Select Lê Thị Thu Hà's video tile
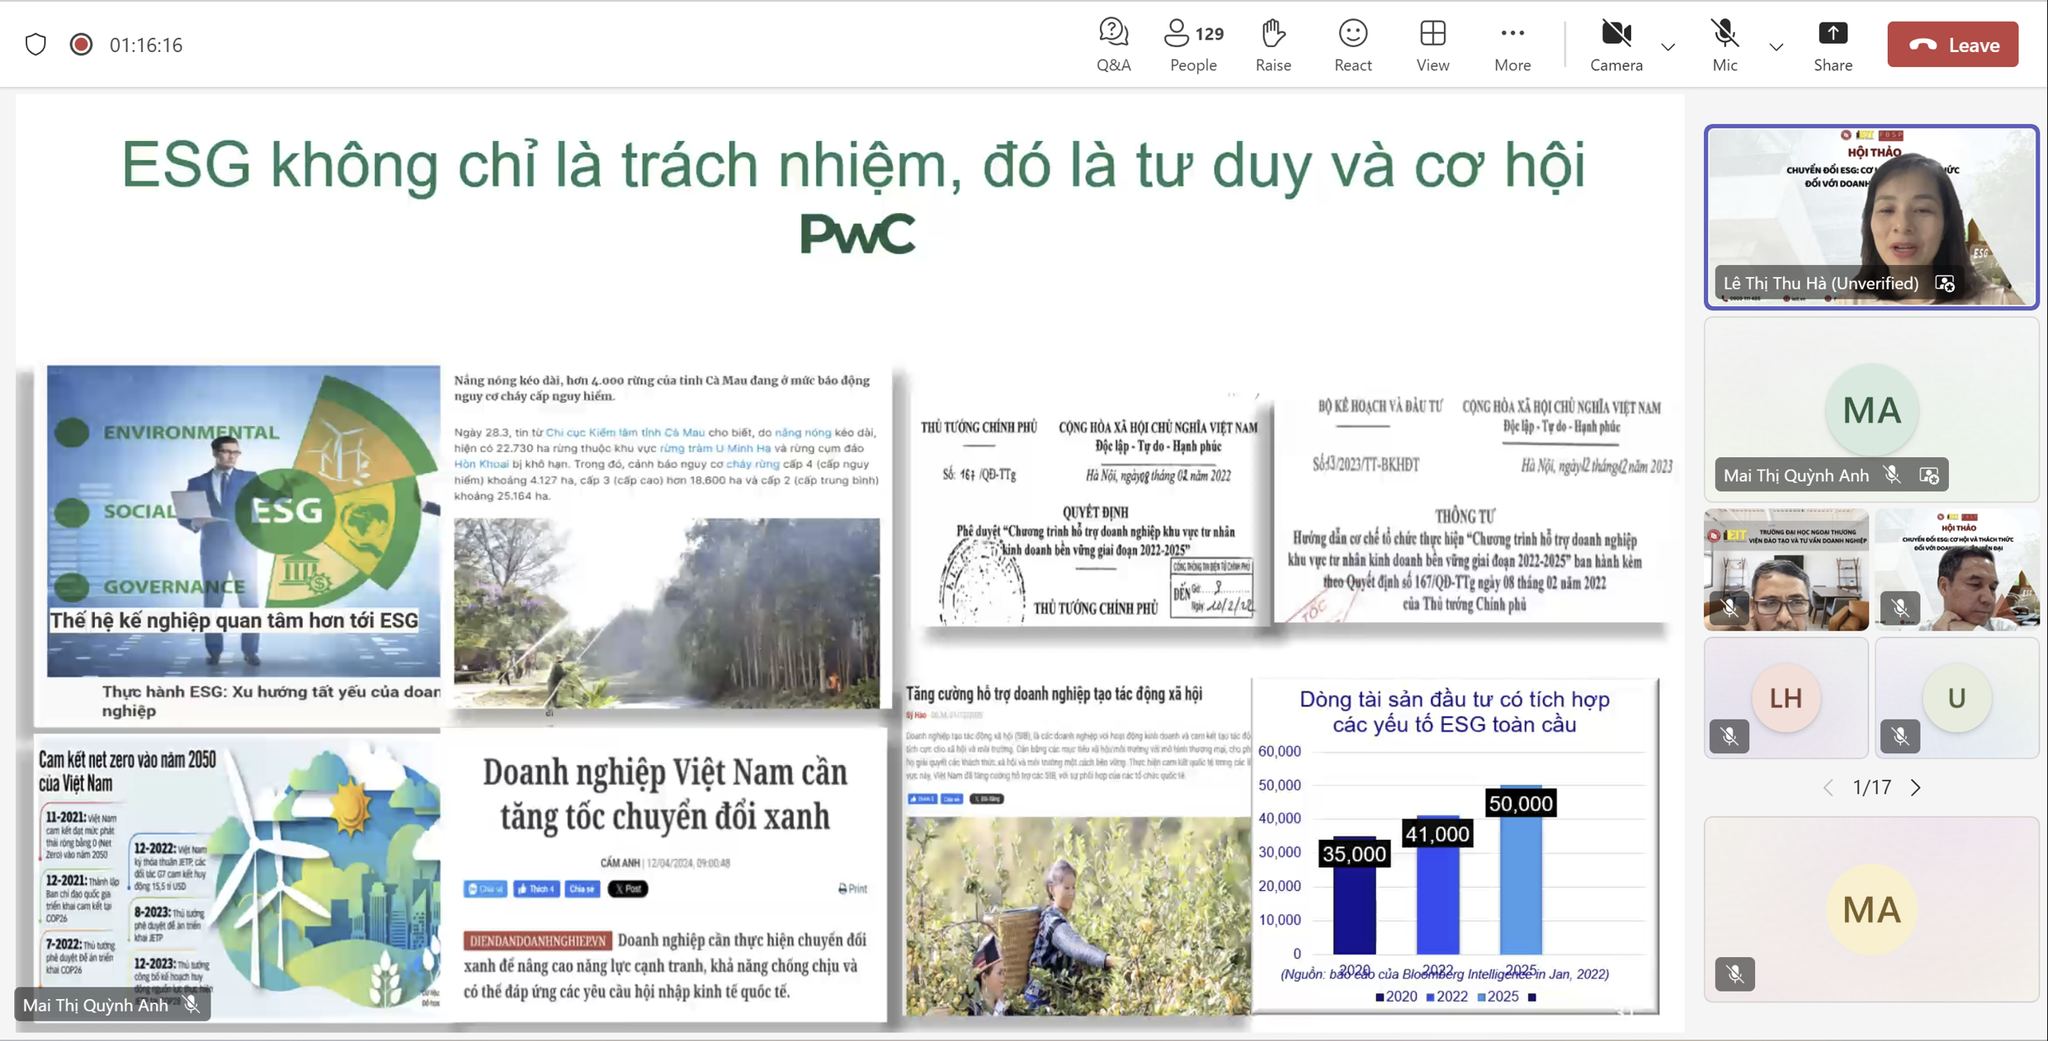The image size is (2048, 1041). pyautogui.click(x=1870, y=215)
